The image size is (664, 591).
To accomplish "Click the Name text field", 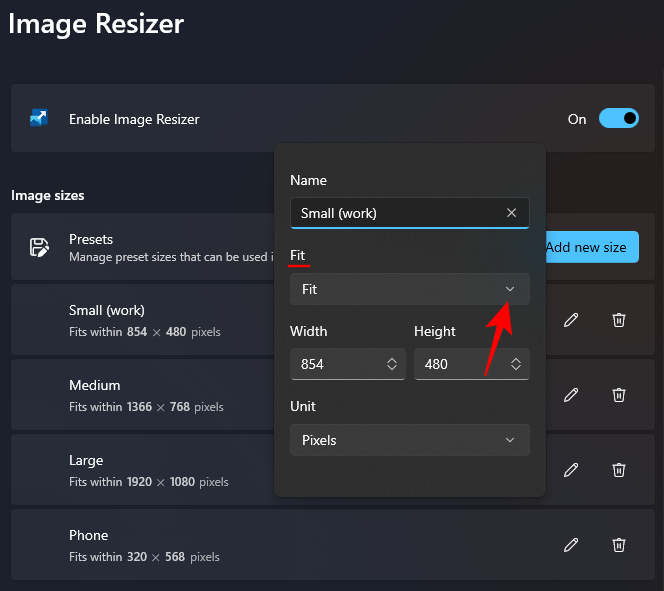I will point(395,213).
